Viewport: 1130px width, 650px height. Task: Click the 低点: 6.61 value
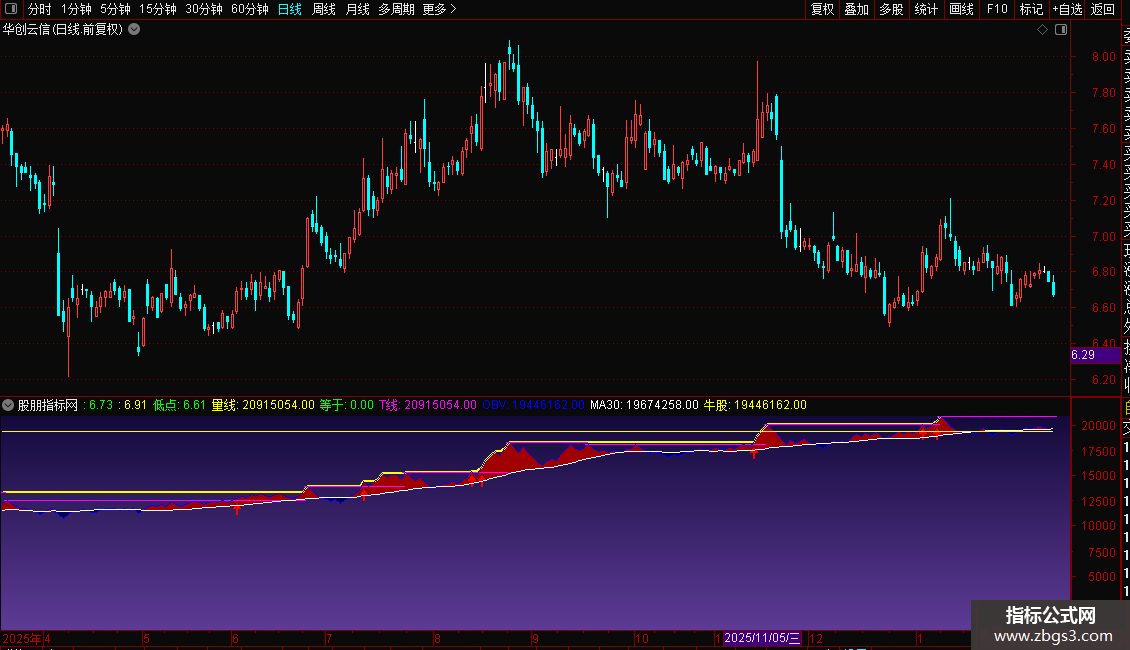pos(179,405)
